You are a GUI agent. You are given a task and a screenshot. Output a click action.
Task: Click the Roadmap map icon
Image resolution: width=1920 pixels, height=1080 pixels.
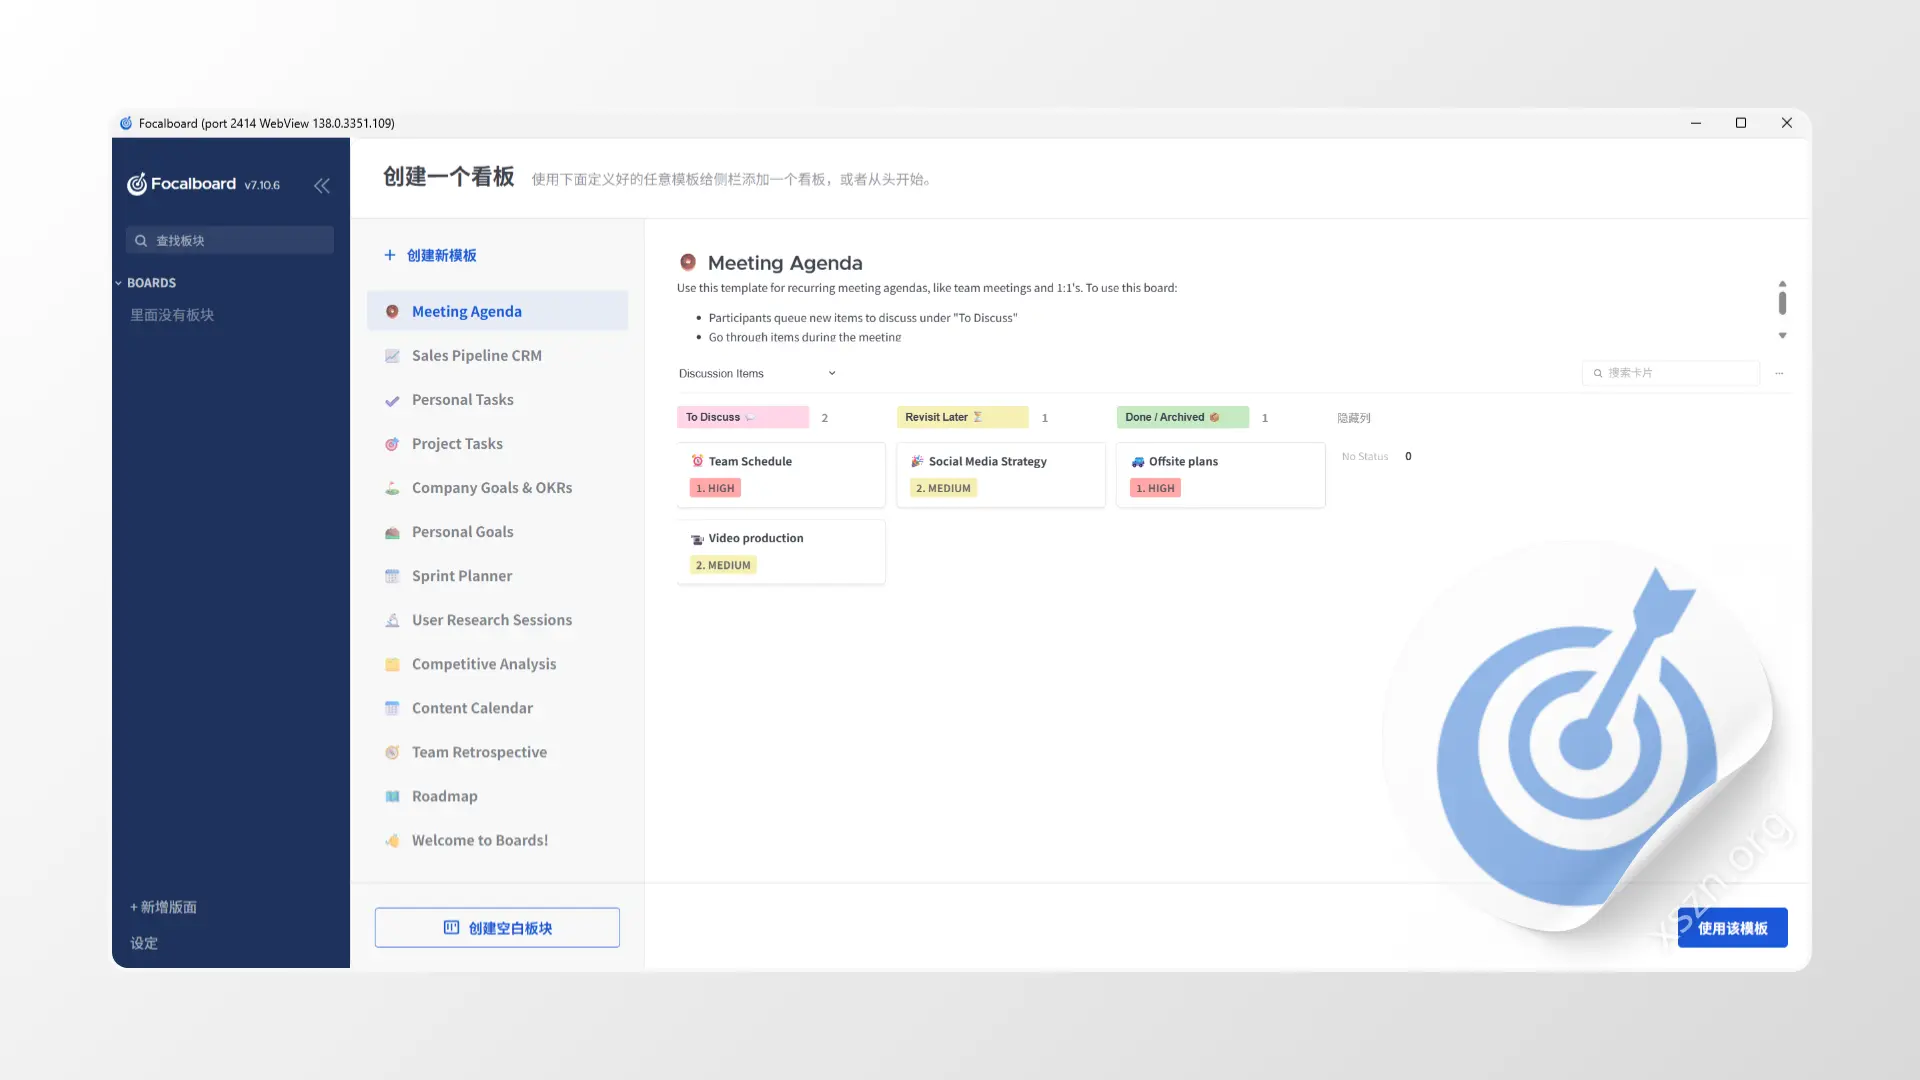[392, 797]
